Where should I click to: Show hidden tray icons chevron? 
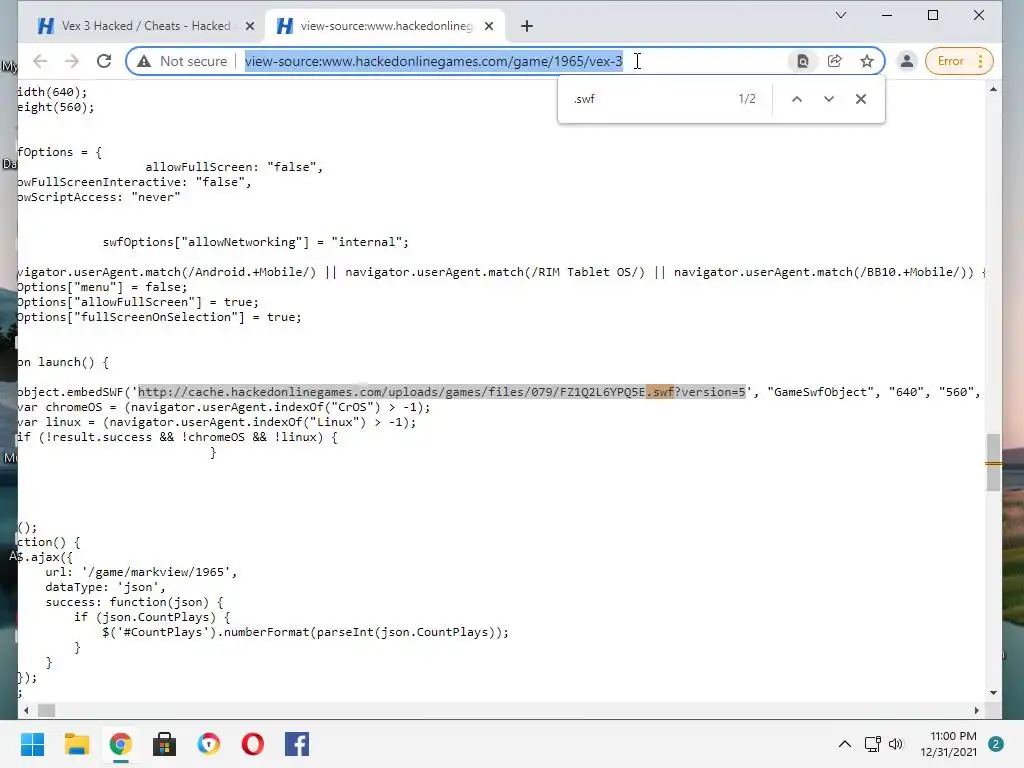click(844, 744)
